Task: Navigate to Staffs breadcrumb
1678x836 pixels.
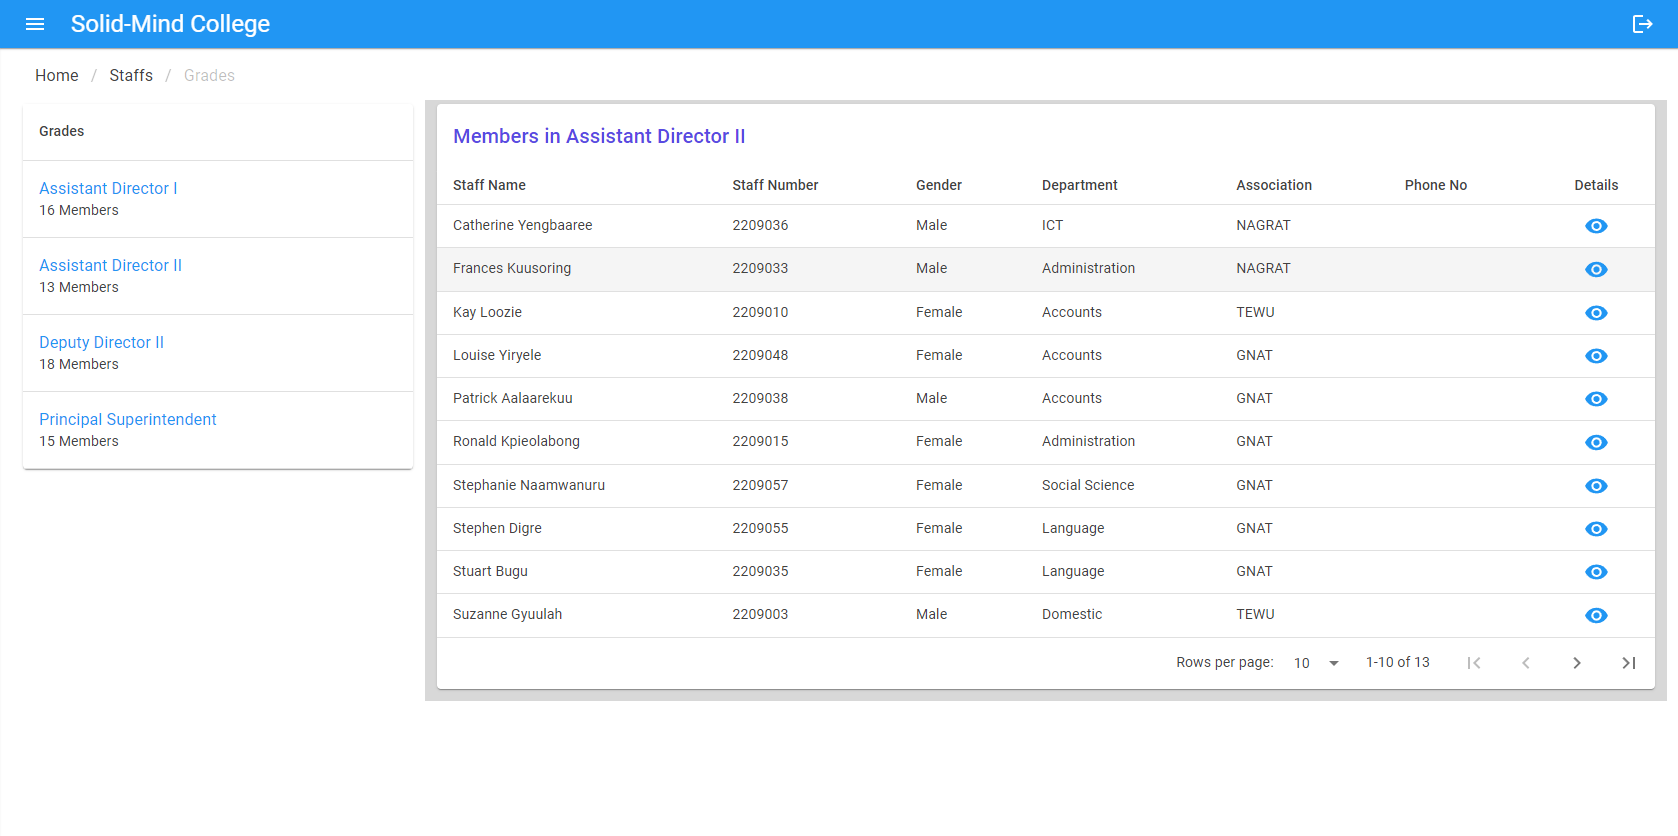Action: (131, 75)
